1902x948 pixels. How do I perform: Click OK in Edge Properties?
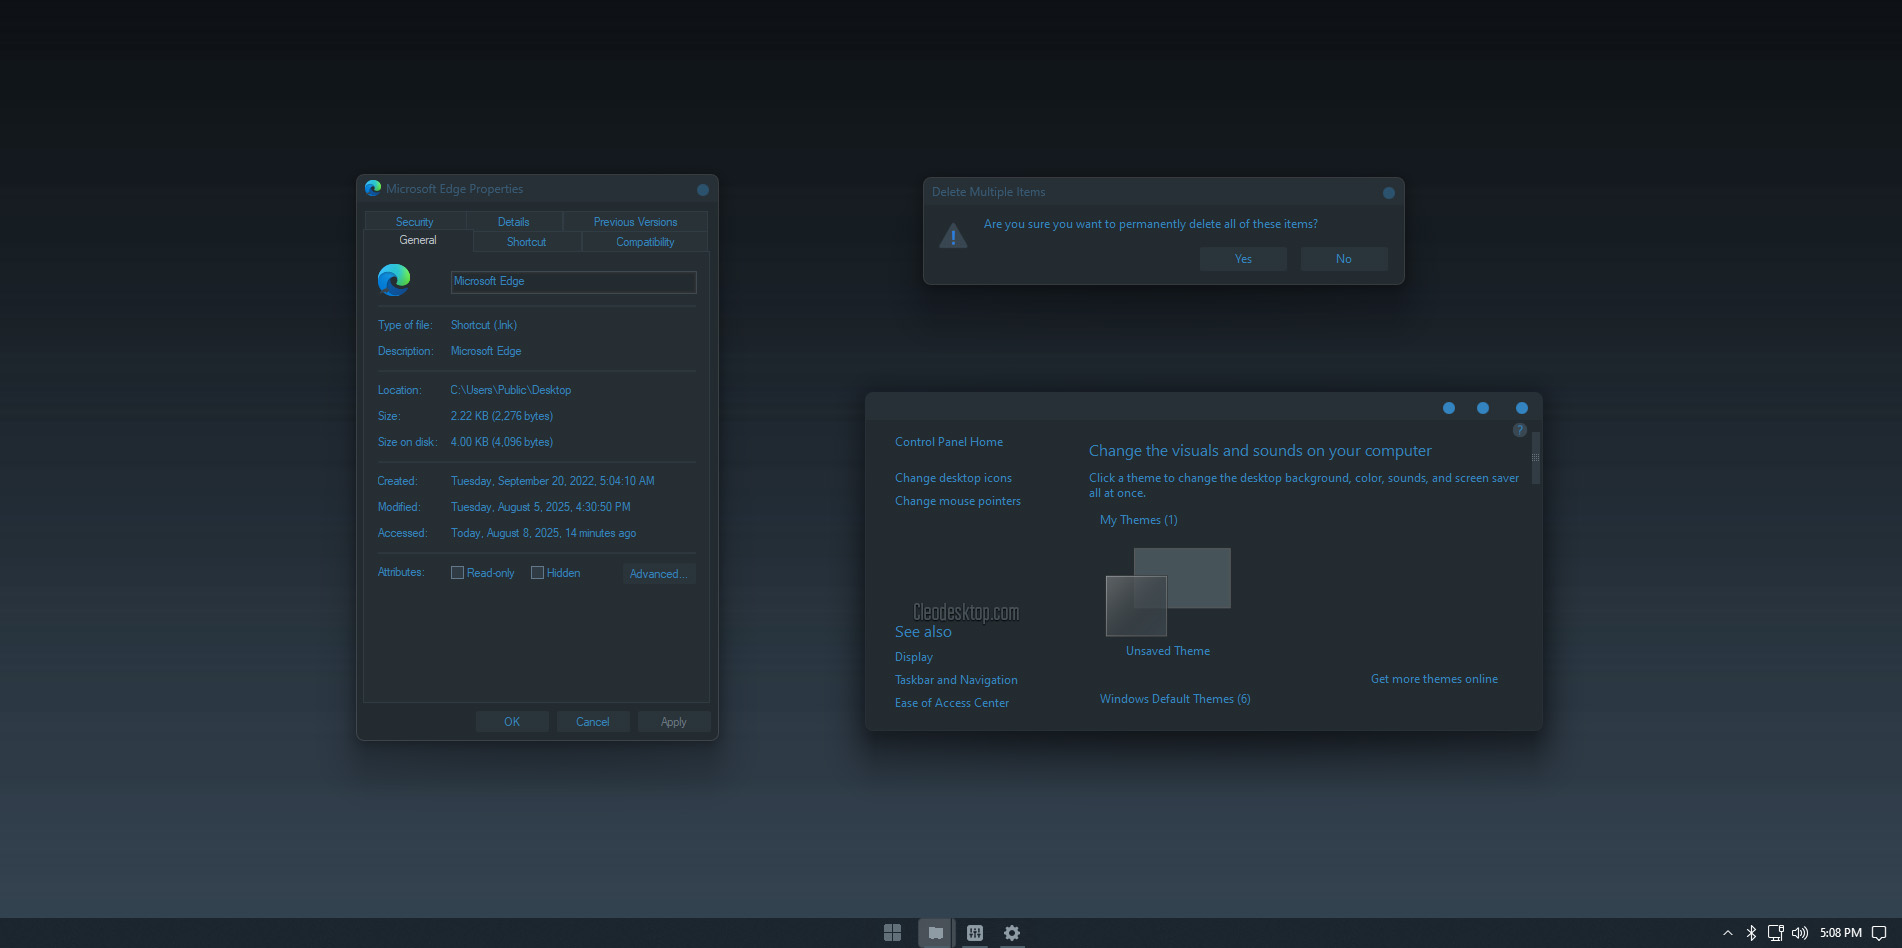[512, 722]
